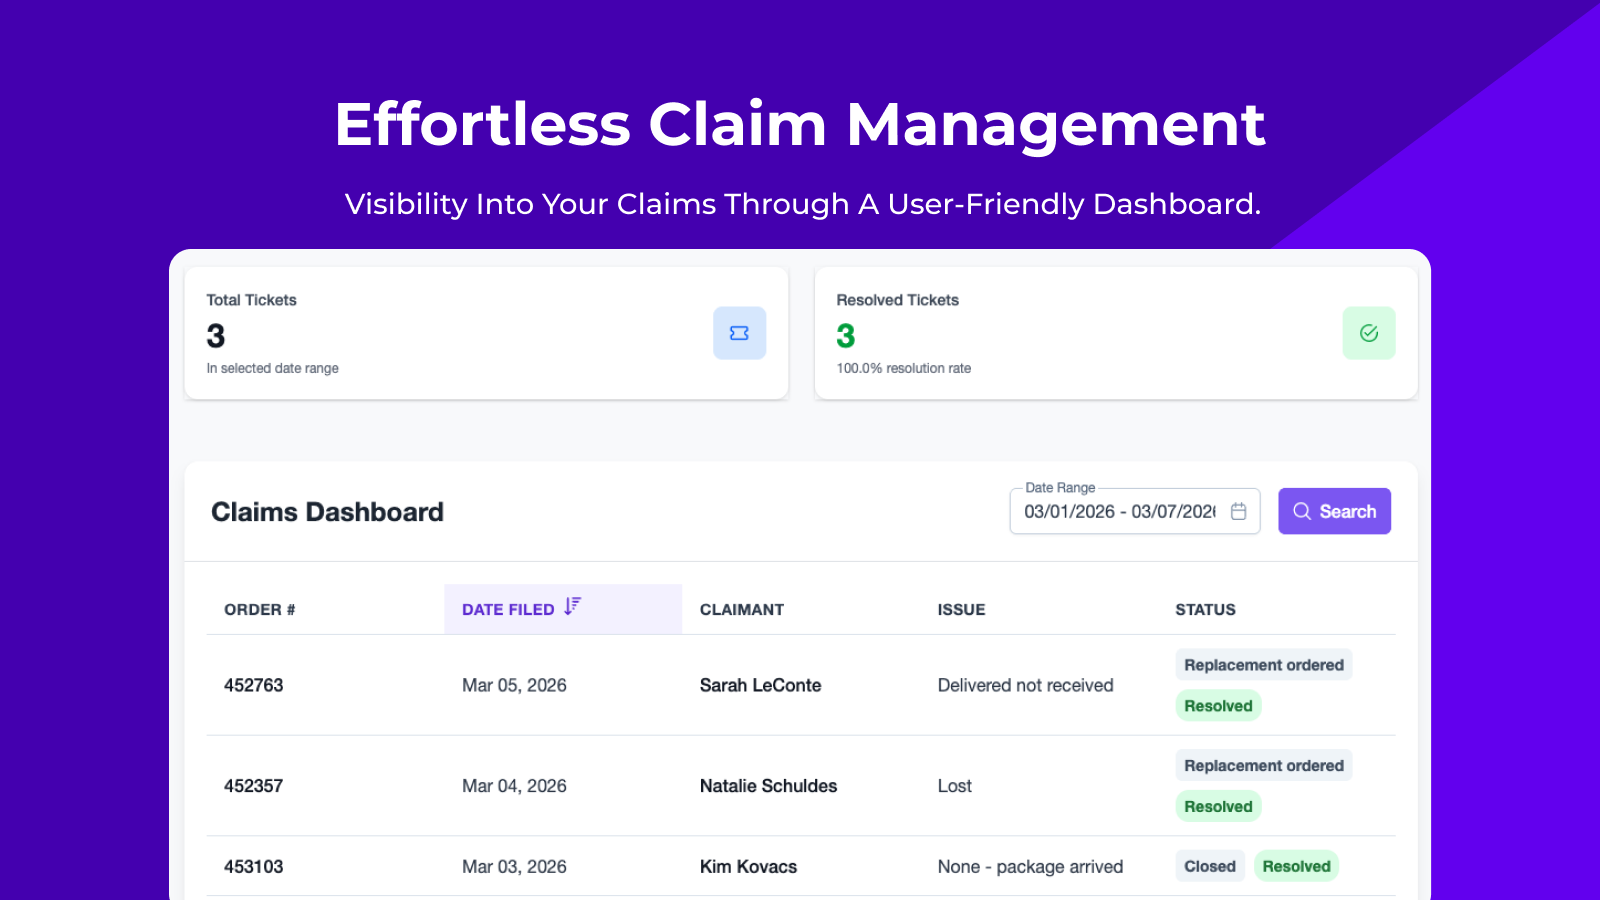This screenshot has height=900, width=1600.
Task: Select claimant Natalie Schuldes
Action: 768,786
